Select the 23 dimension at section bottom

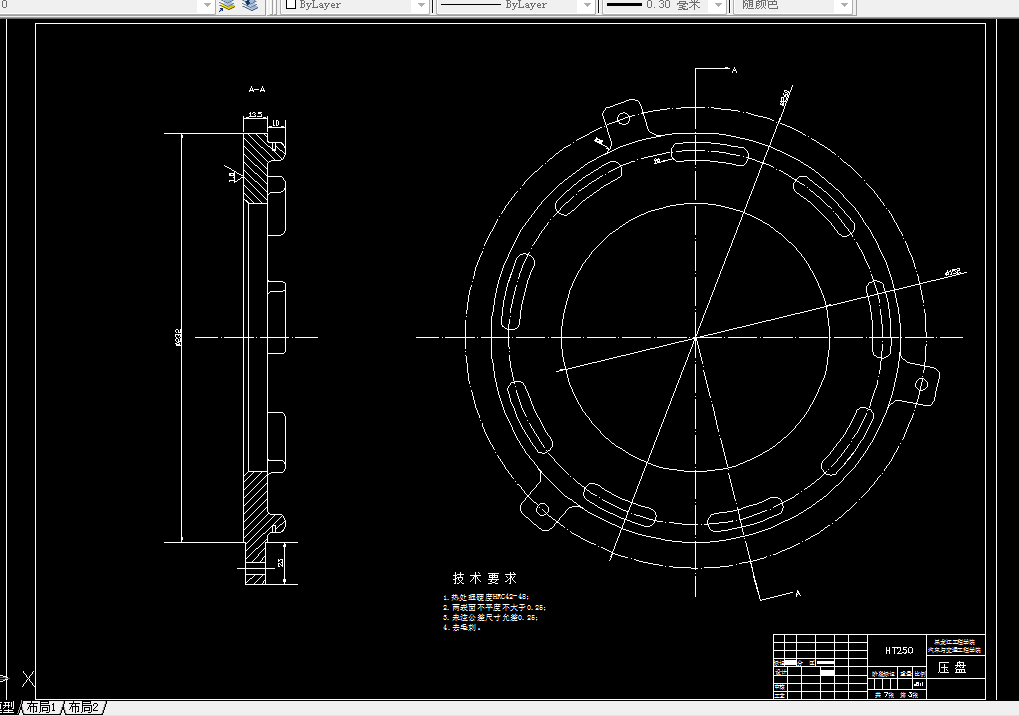pyautogui.click(x=281, y=563)
